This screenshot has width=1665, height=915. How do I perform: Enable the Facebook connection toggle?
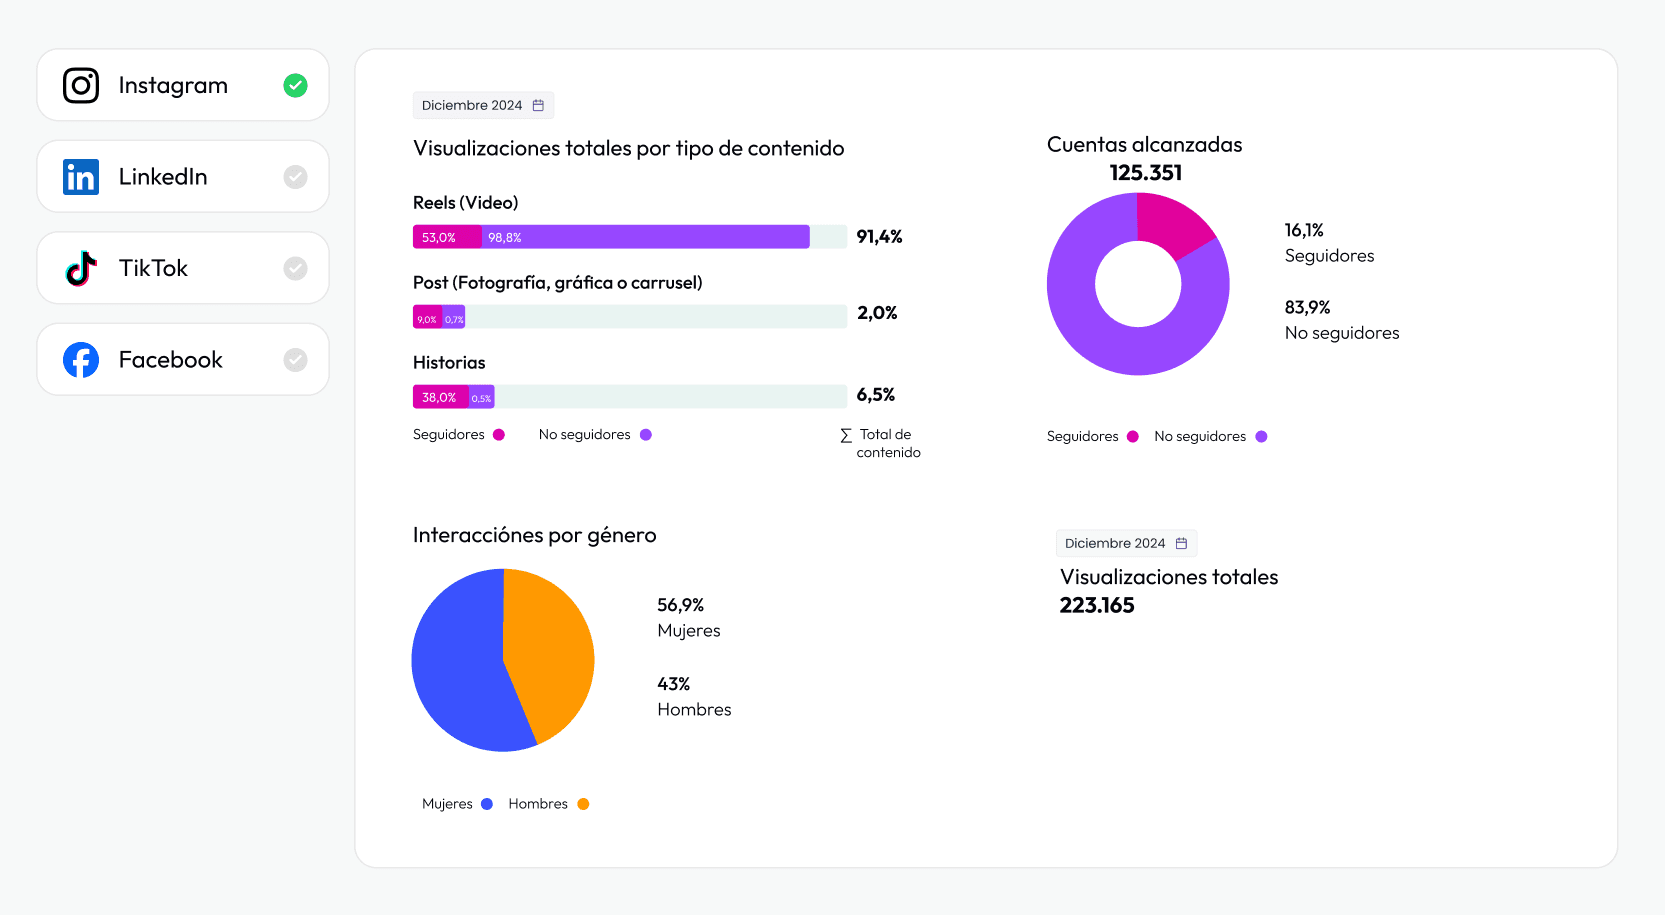[295, 359]
